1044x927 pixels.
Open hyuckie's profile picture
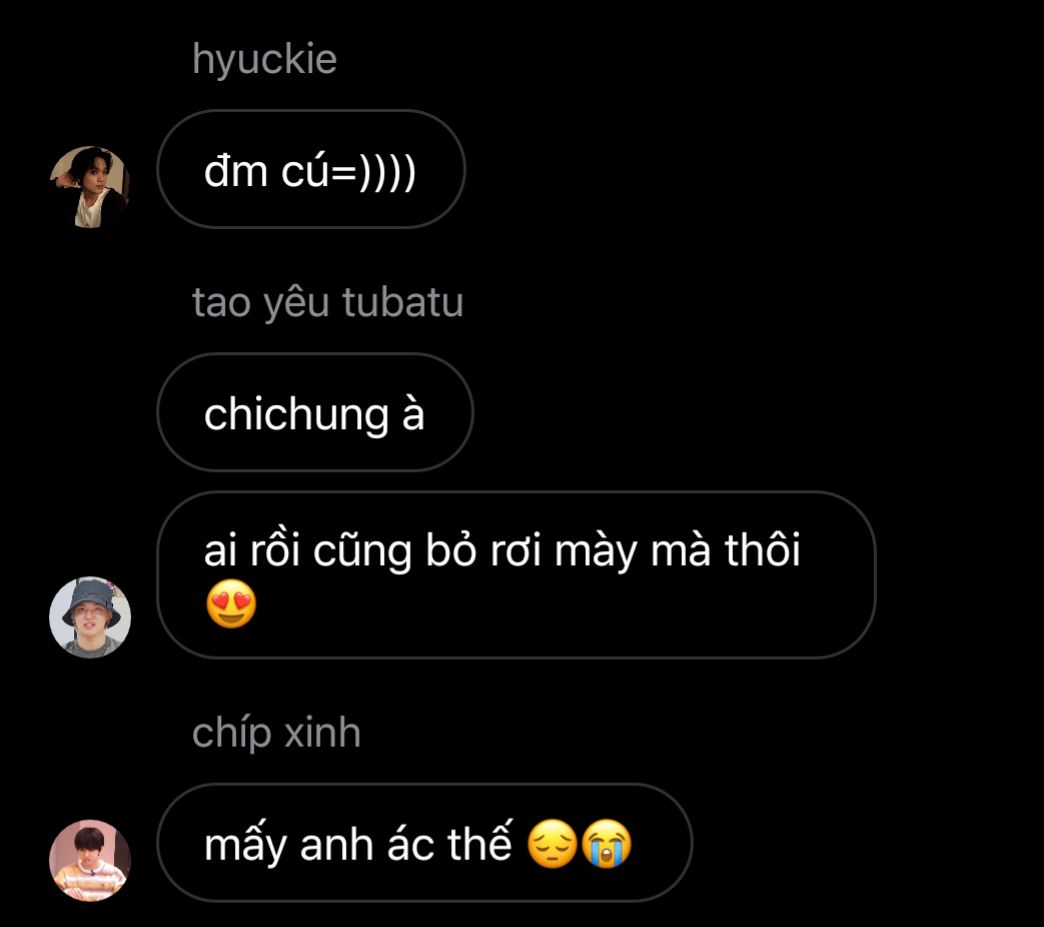(90, 187)
